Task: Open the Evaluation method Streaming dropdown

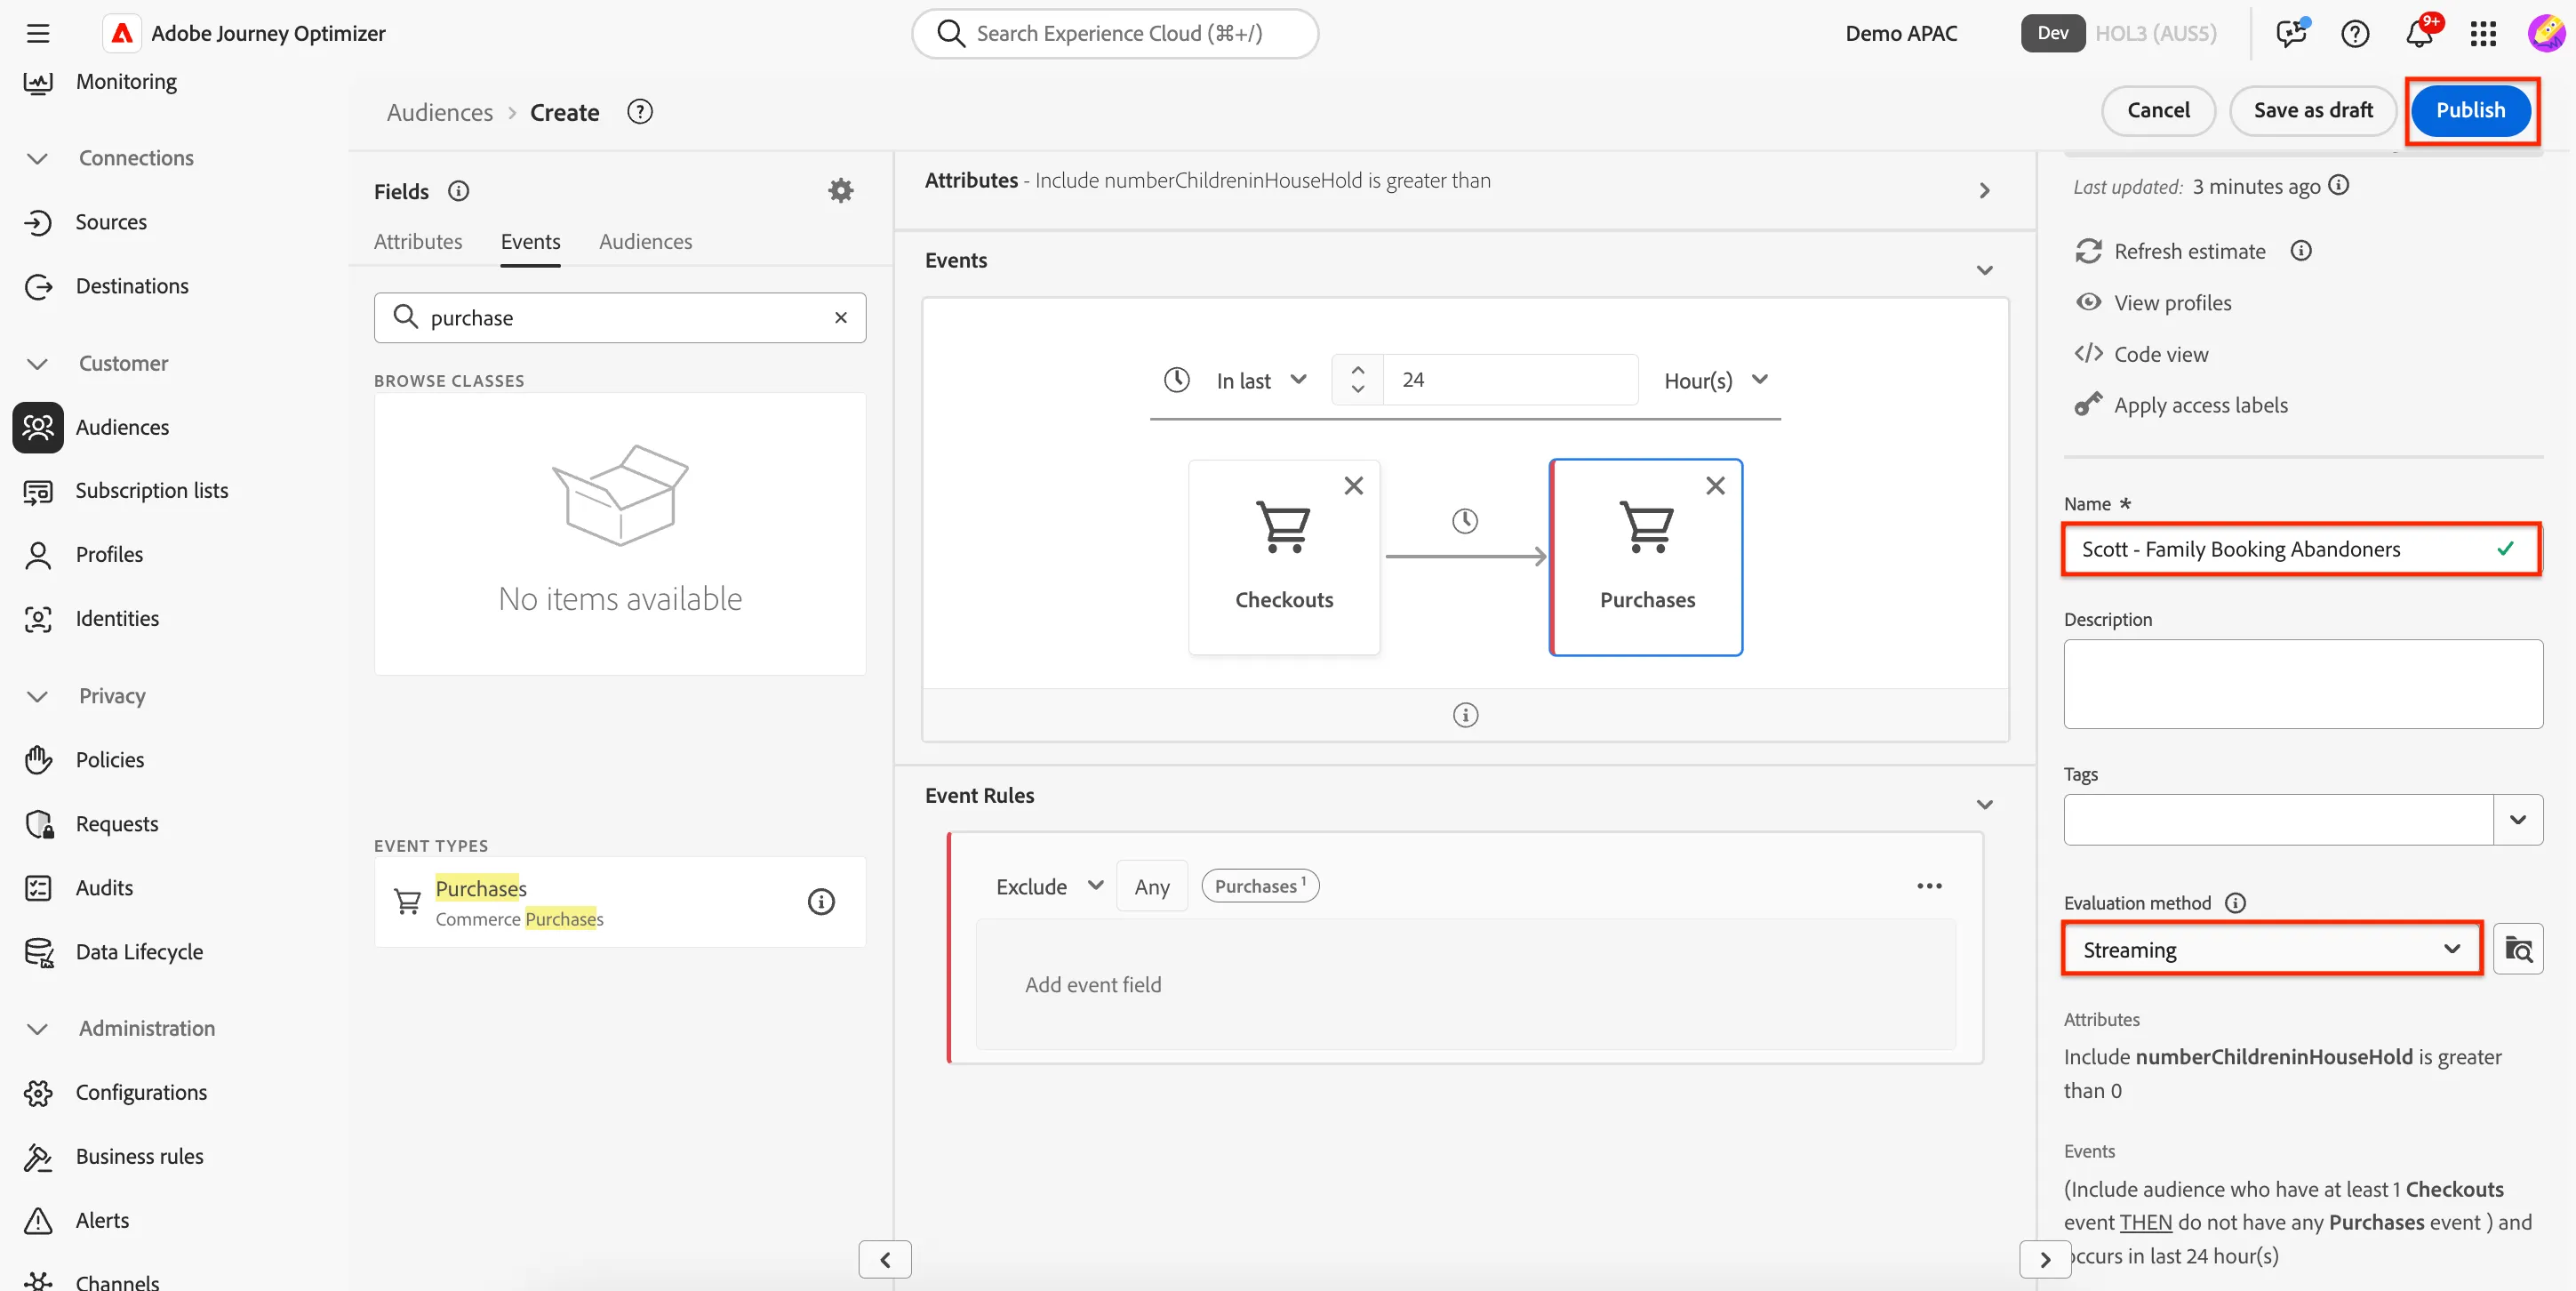Action: click(2271, 949)
